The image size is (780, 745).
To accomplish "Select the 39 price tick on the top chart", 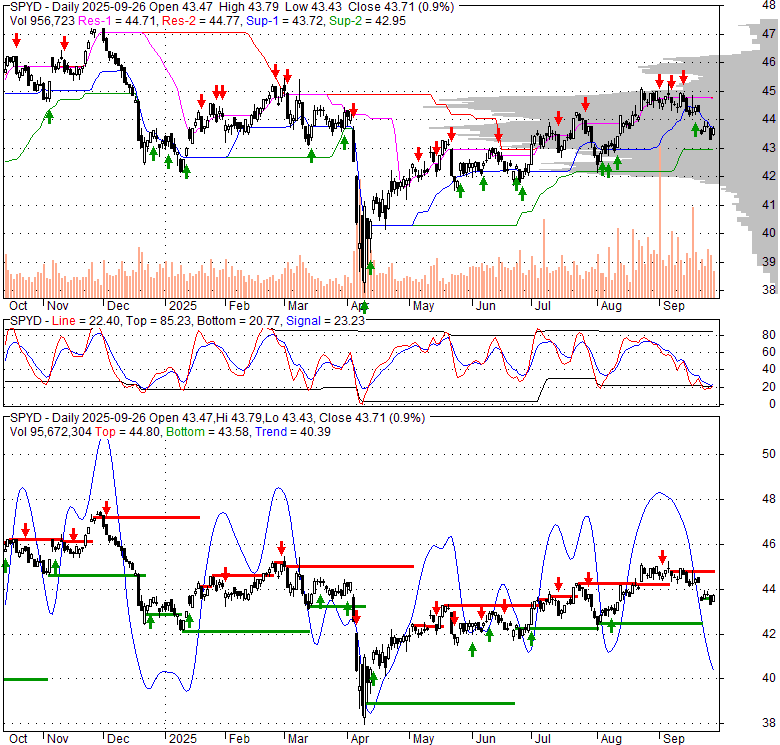I will pos(769,262).
